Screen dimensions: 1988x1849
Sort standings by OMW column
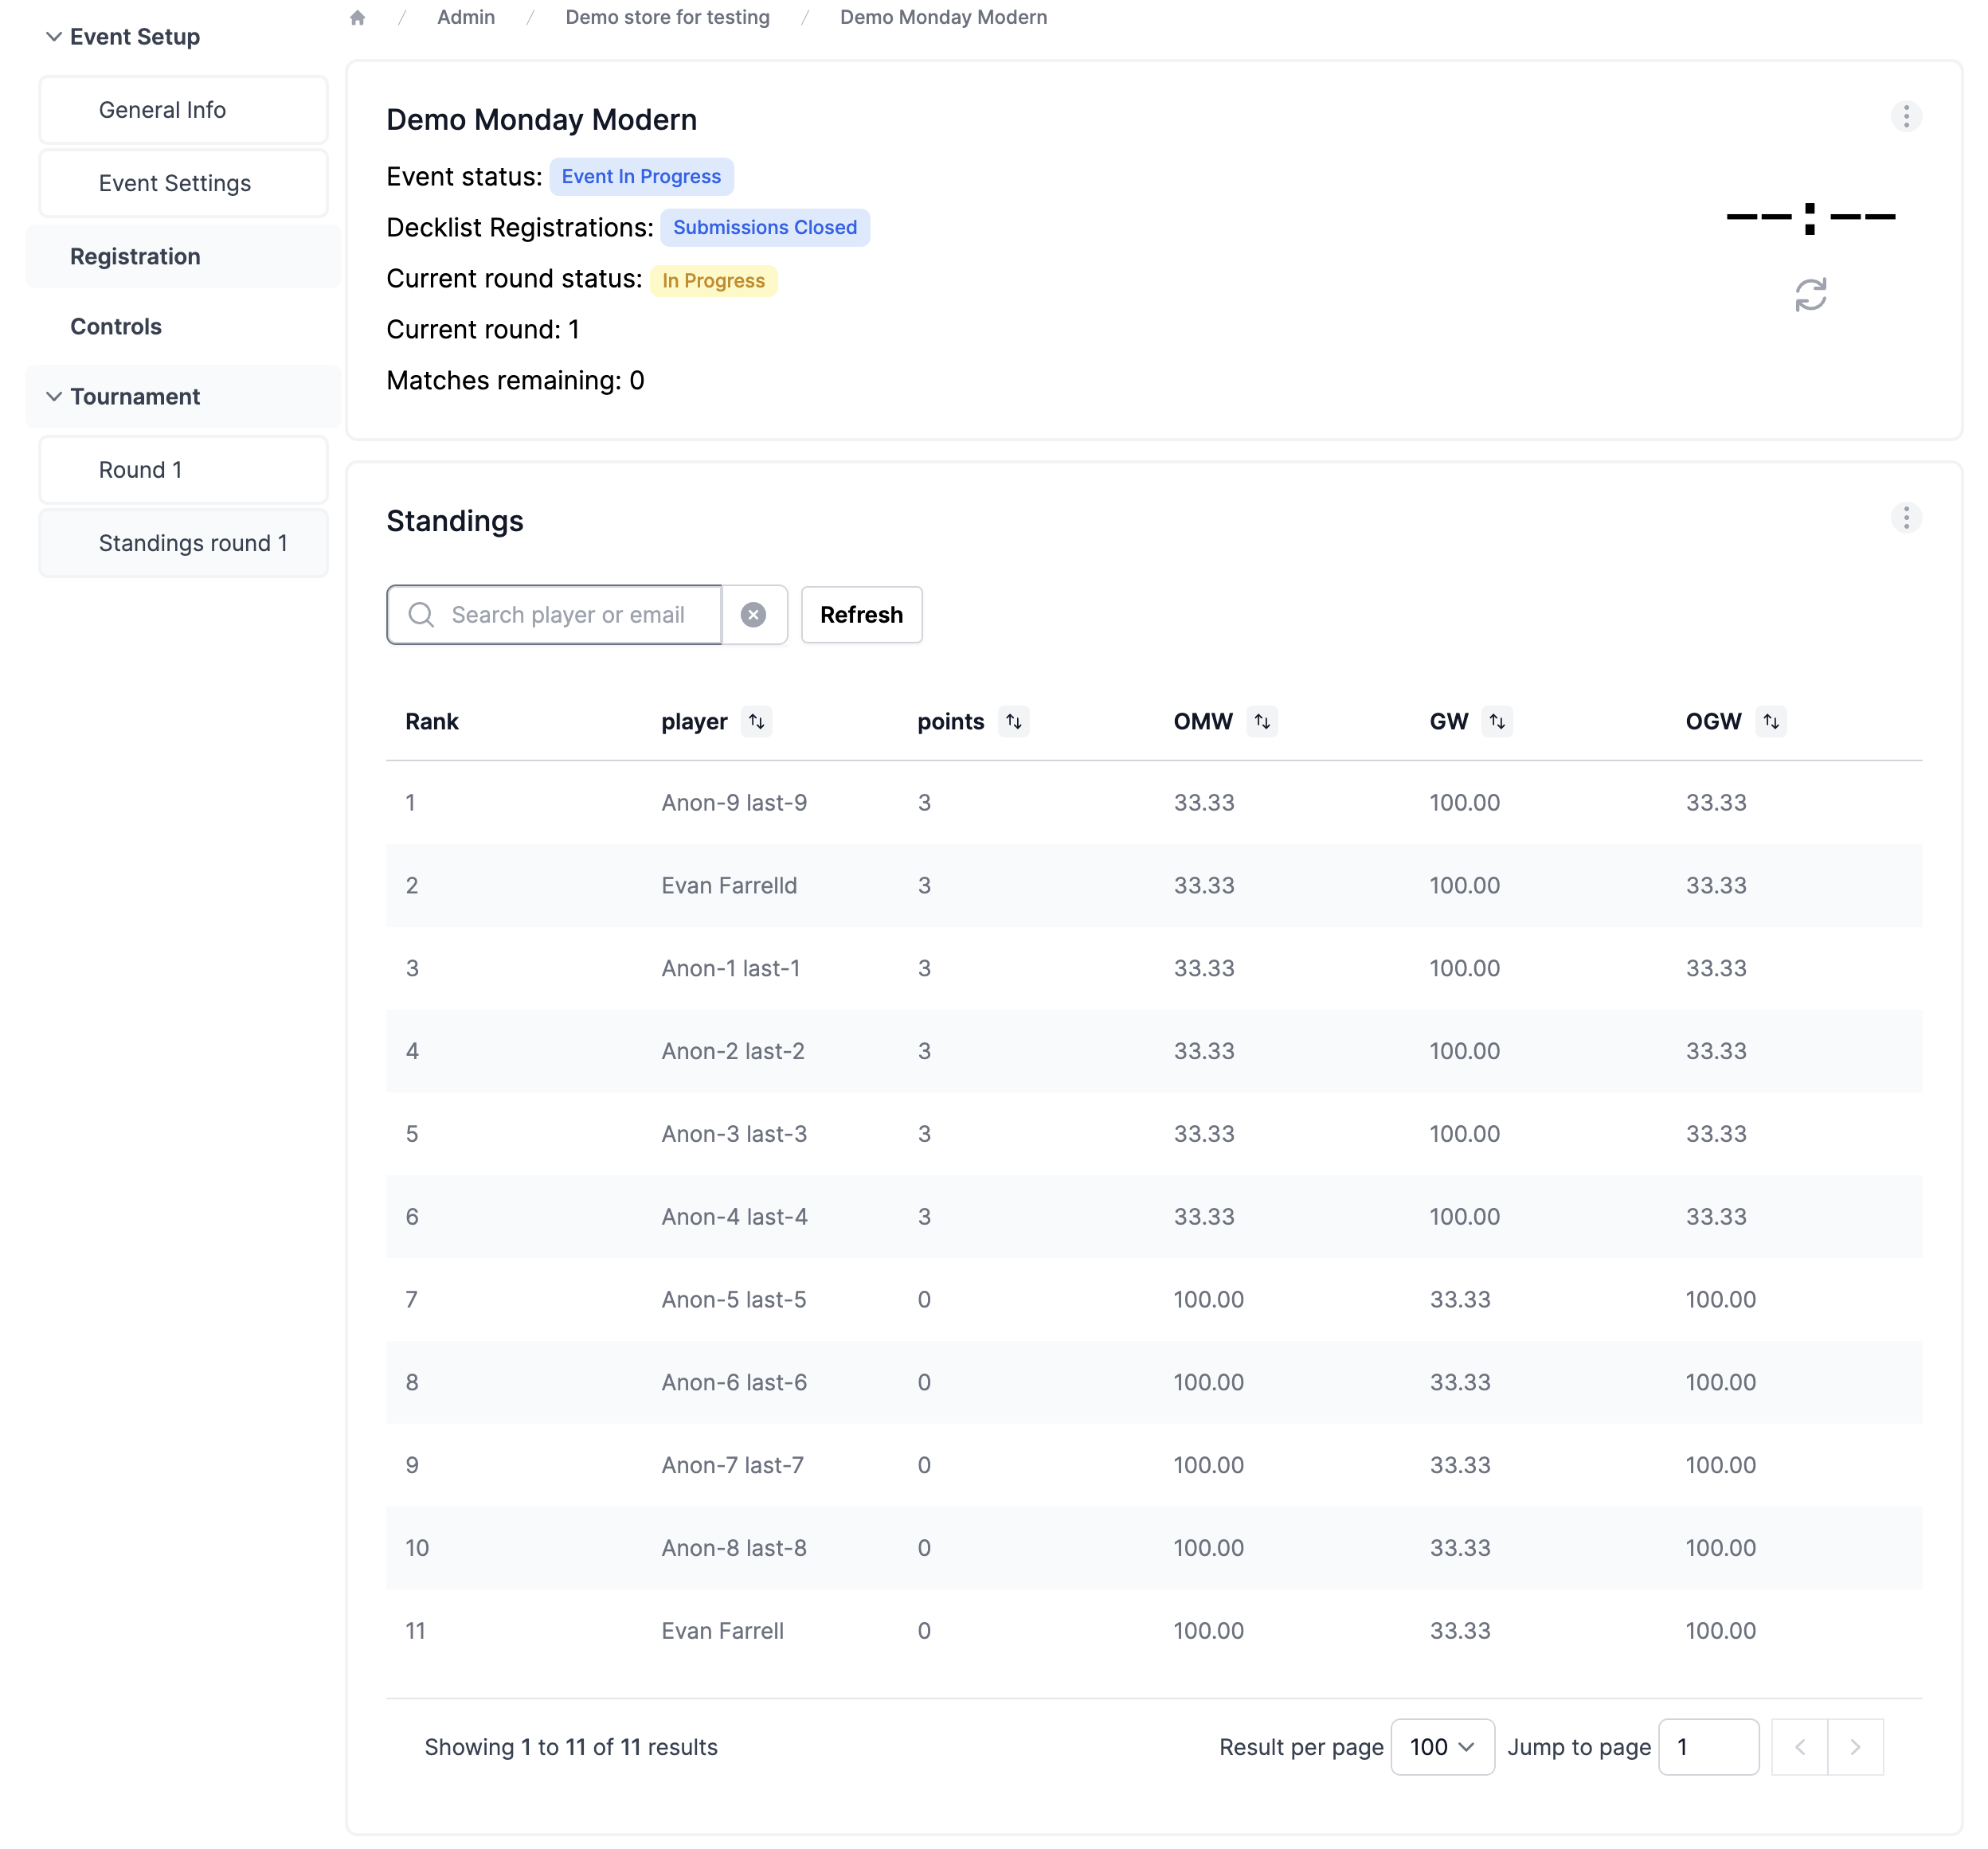(1261, 722)
